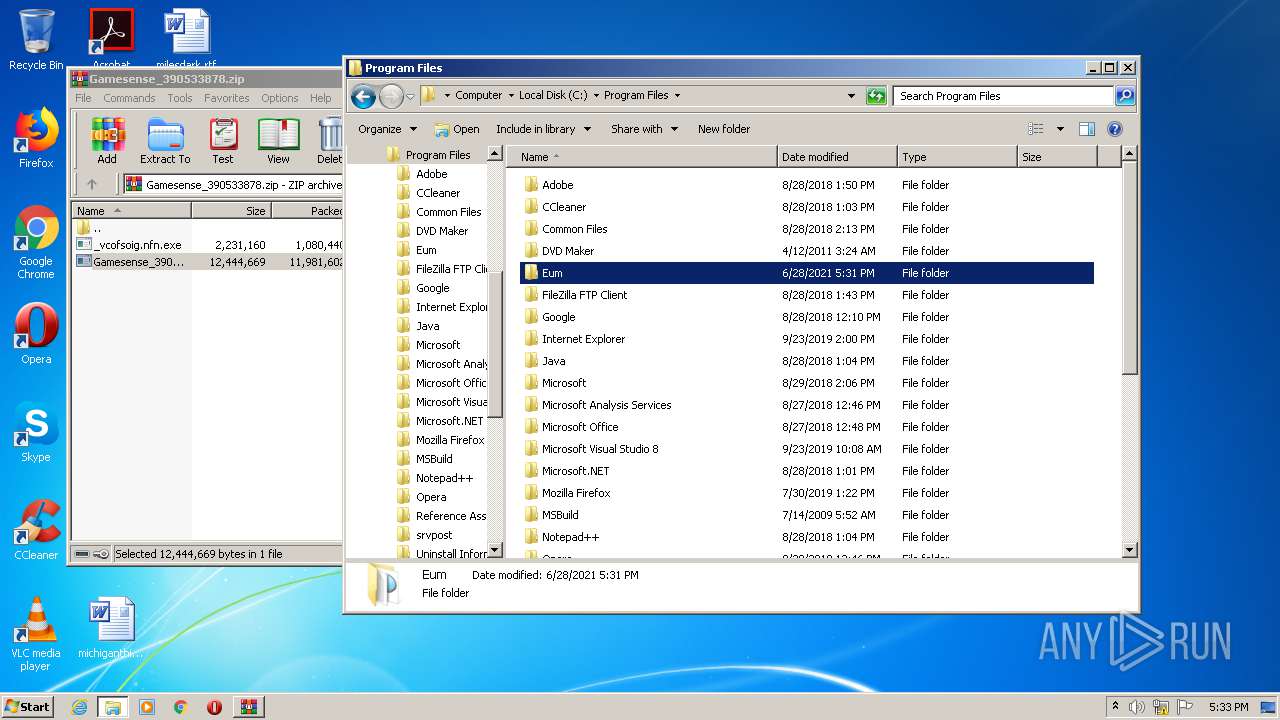
Task: Click the Opera taskbar icon
Action: pos(214,707)
